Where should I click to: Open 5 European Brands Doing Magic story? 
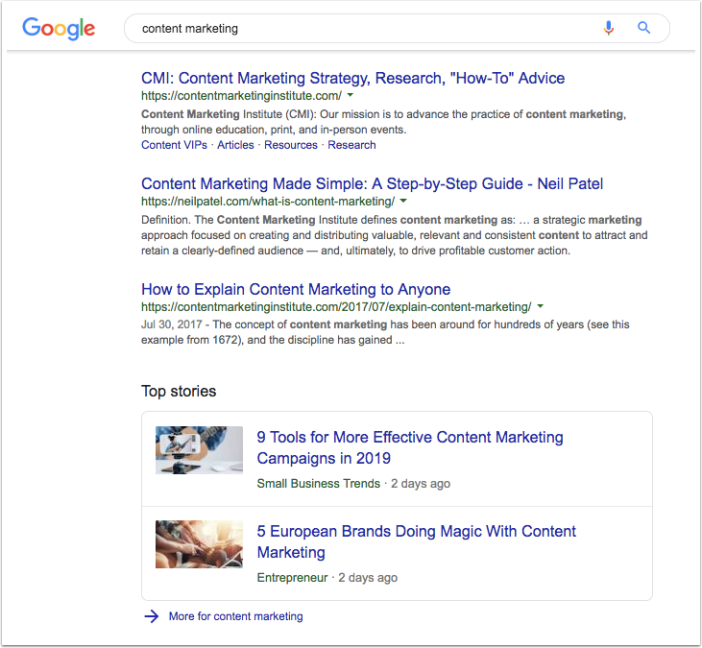[x=416, y=541]
